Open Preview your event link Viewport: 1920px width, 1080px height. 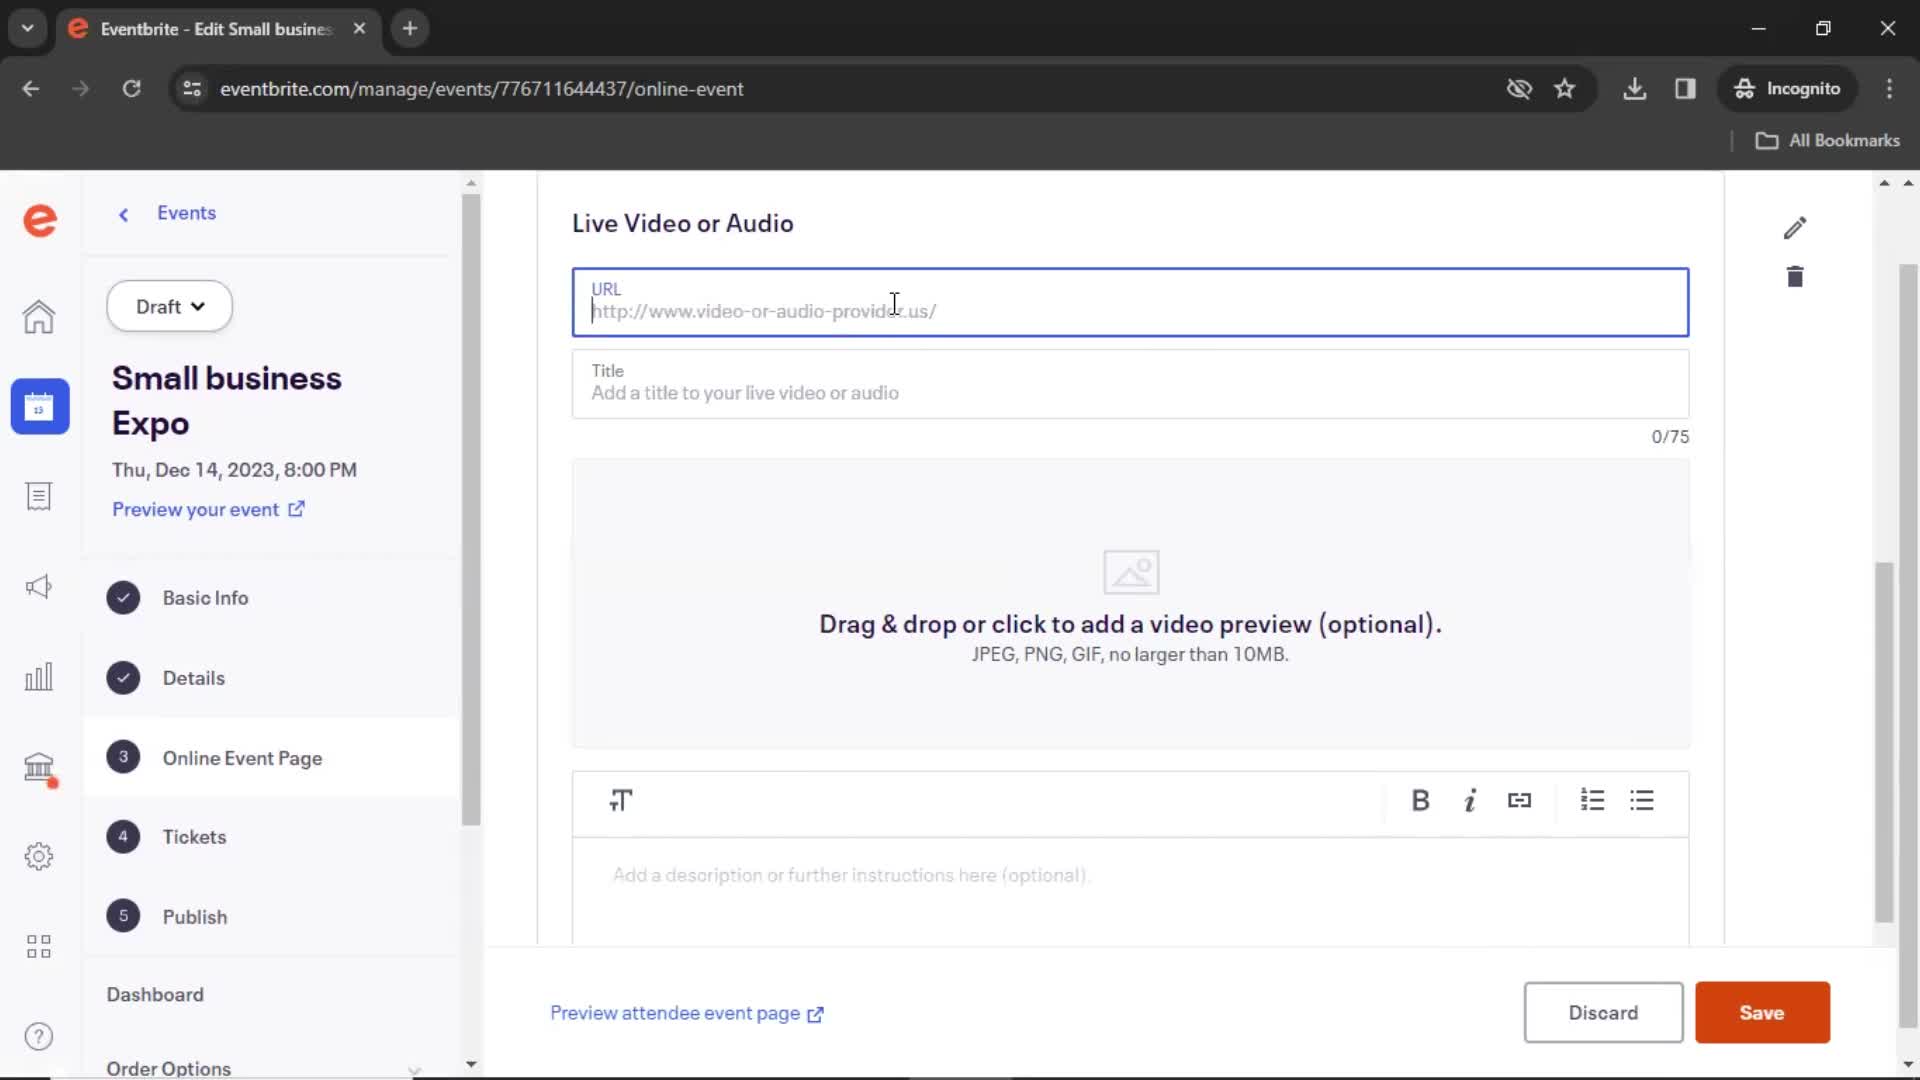tap(208, 510)
